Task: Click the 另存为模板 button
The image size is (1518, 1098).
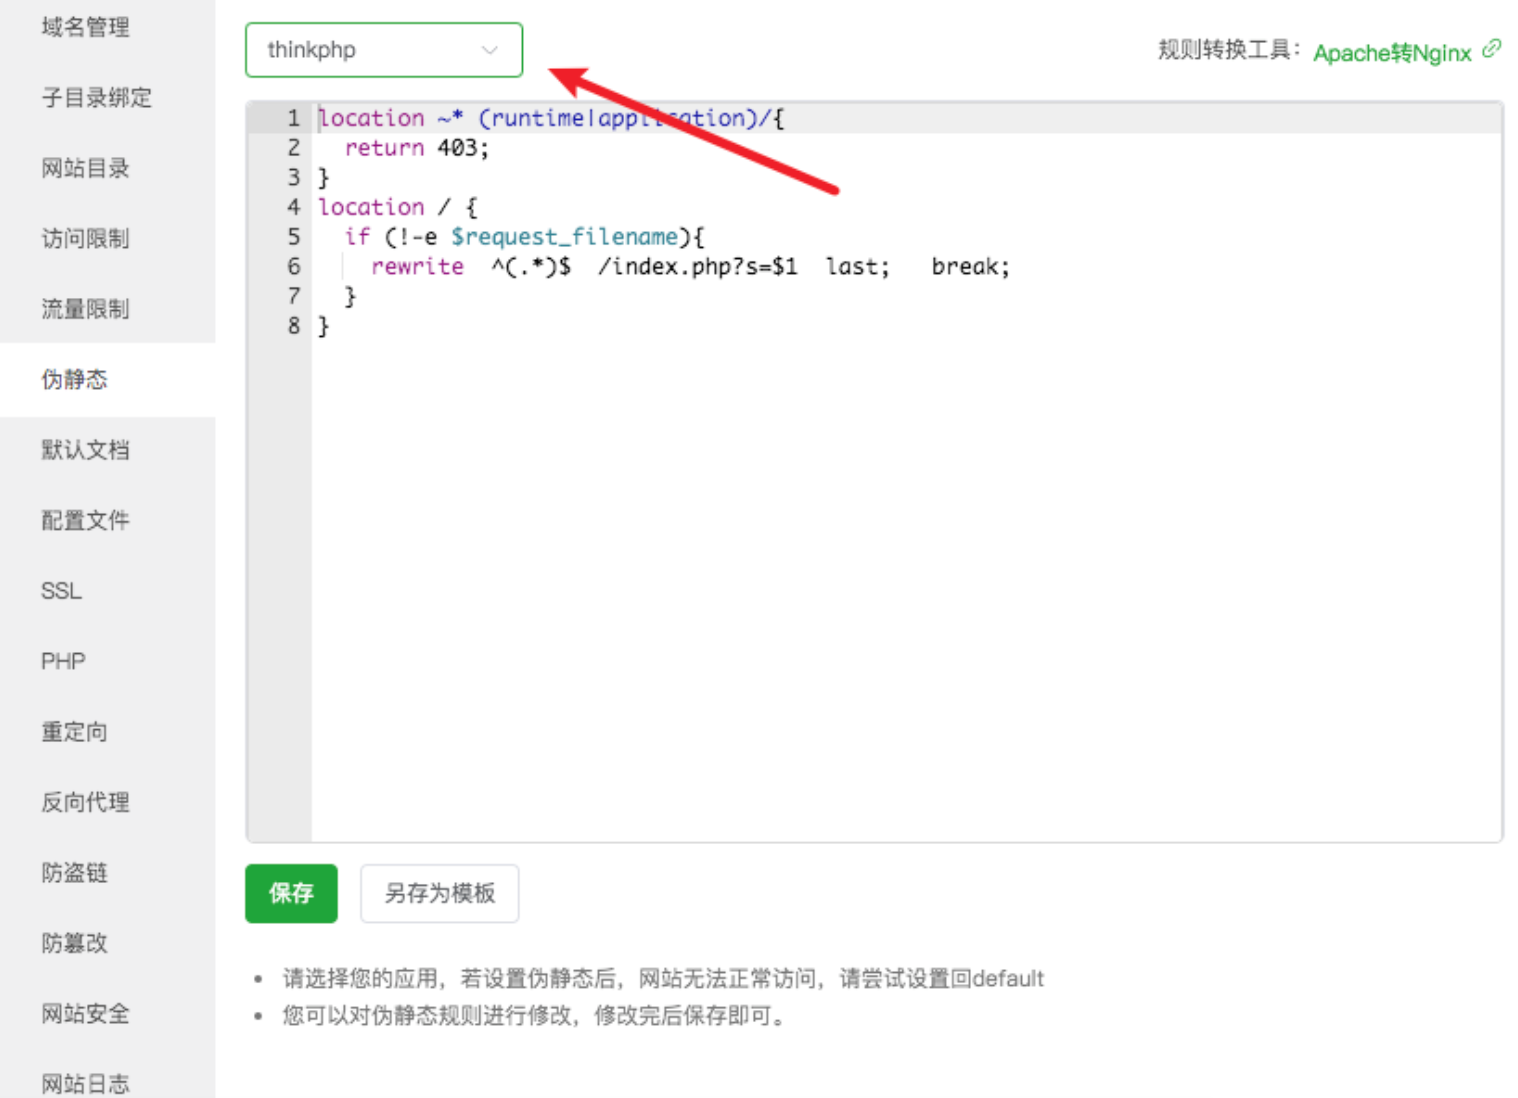Action: tap(439, 893)
